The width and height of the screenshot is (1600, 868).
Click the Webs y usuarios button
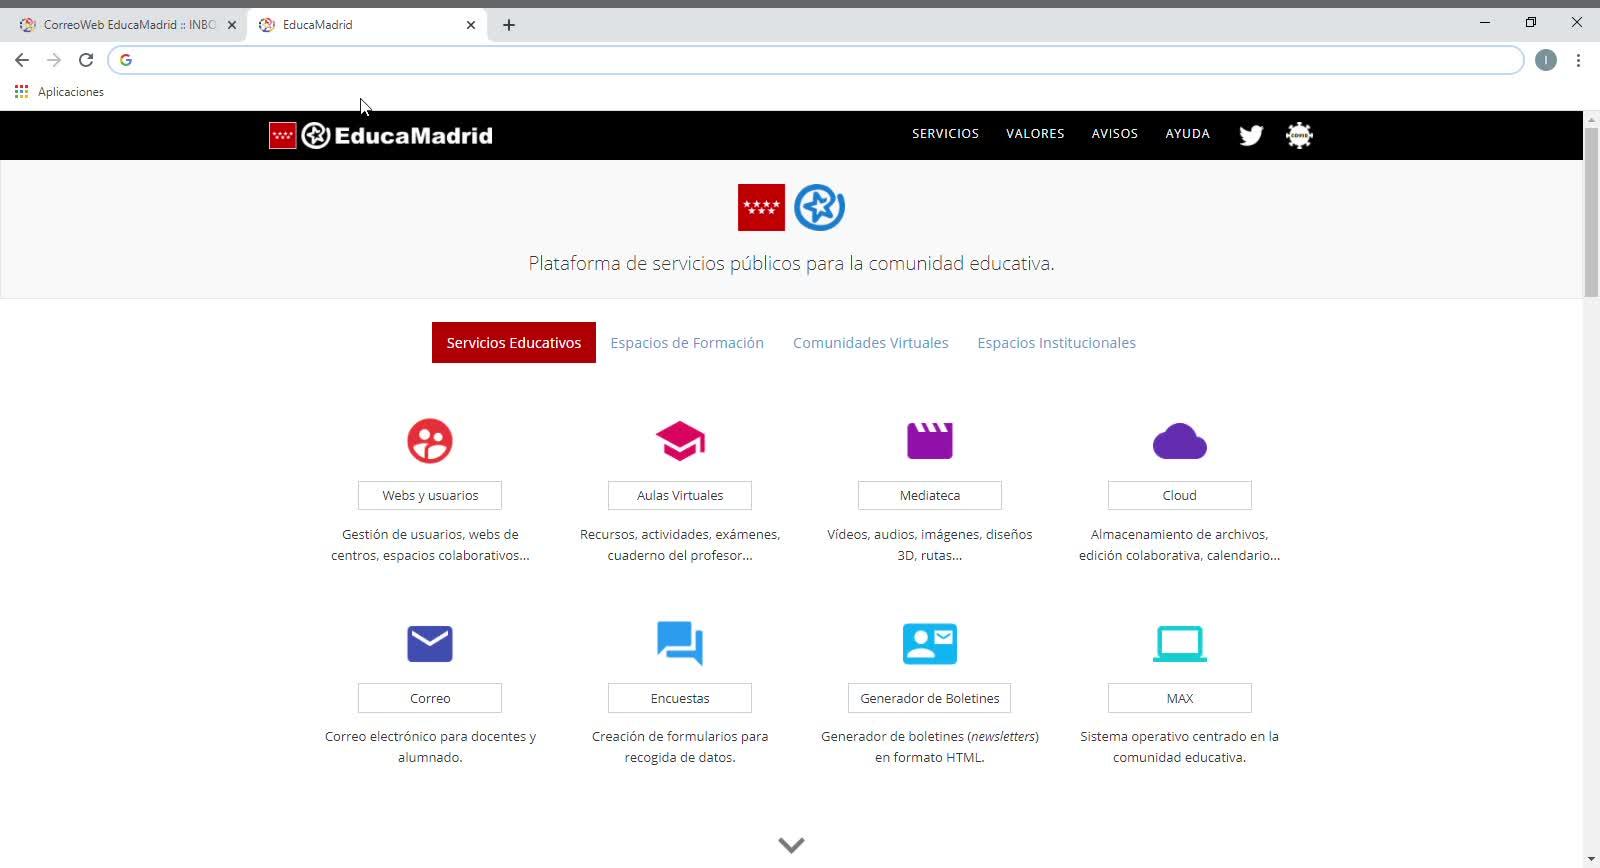point(430,495)
